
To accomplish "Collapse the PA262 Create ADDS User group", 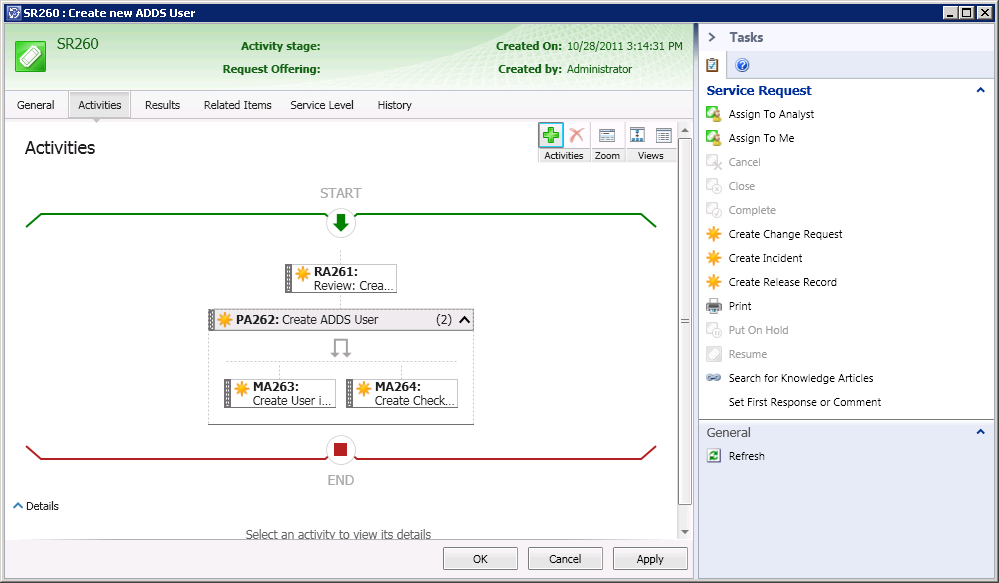I will (464, 320).
